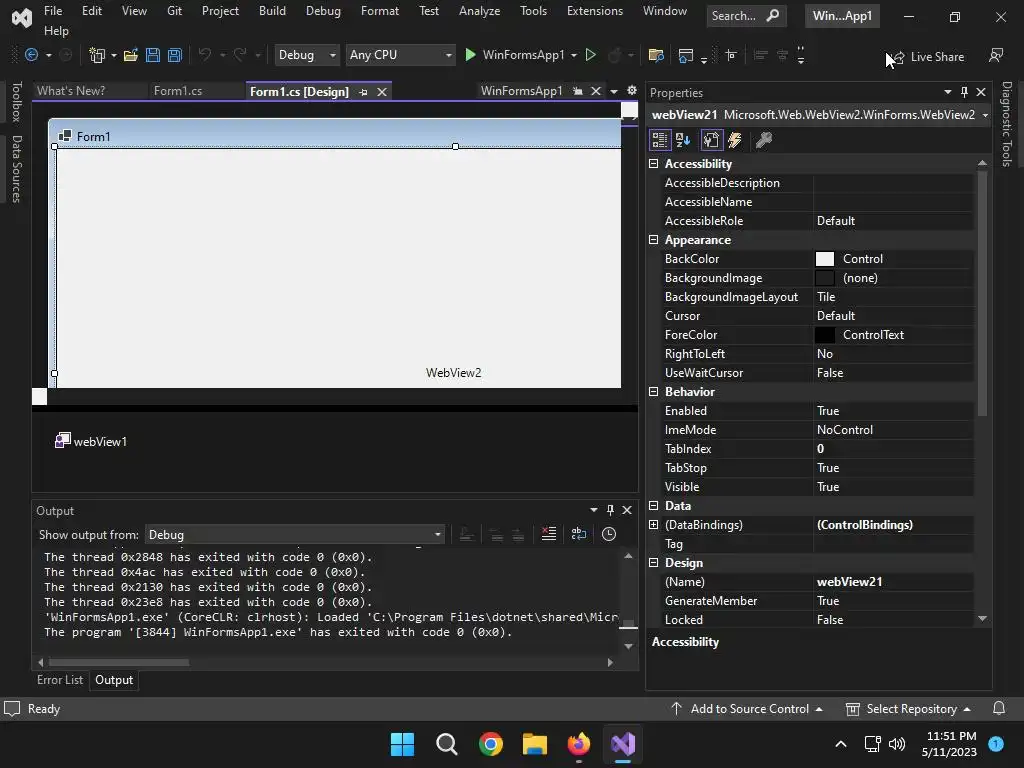Switch to the Form1.cs tab
Image resolution: width=1024 pixels, height=768 pixels.
pos(178,91)
